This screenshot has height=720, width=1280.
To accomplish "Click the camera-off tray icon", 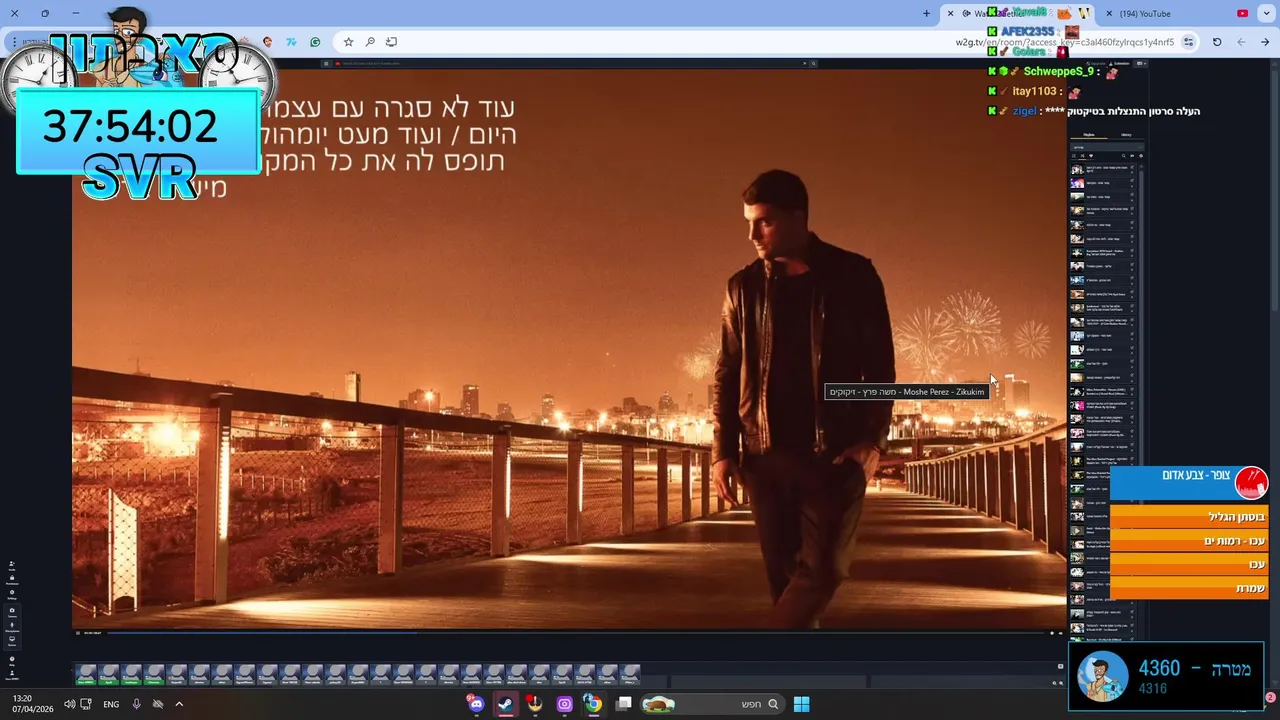I will point(158,704).
